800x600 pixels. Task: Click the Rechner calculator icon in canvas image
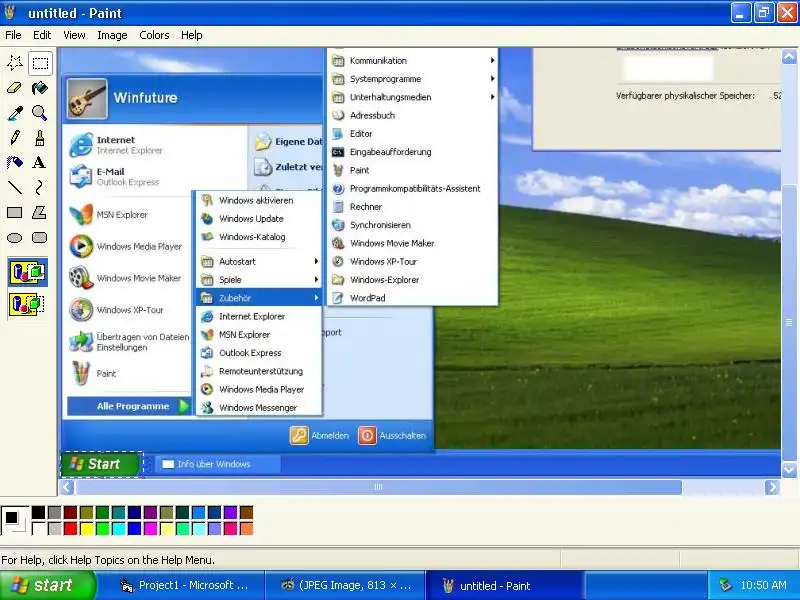click(338, 207)
